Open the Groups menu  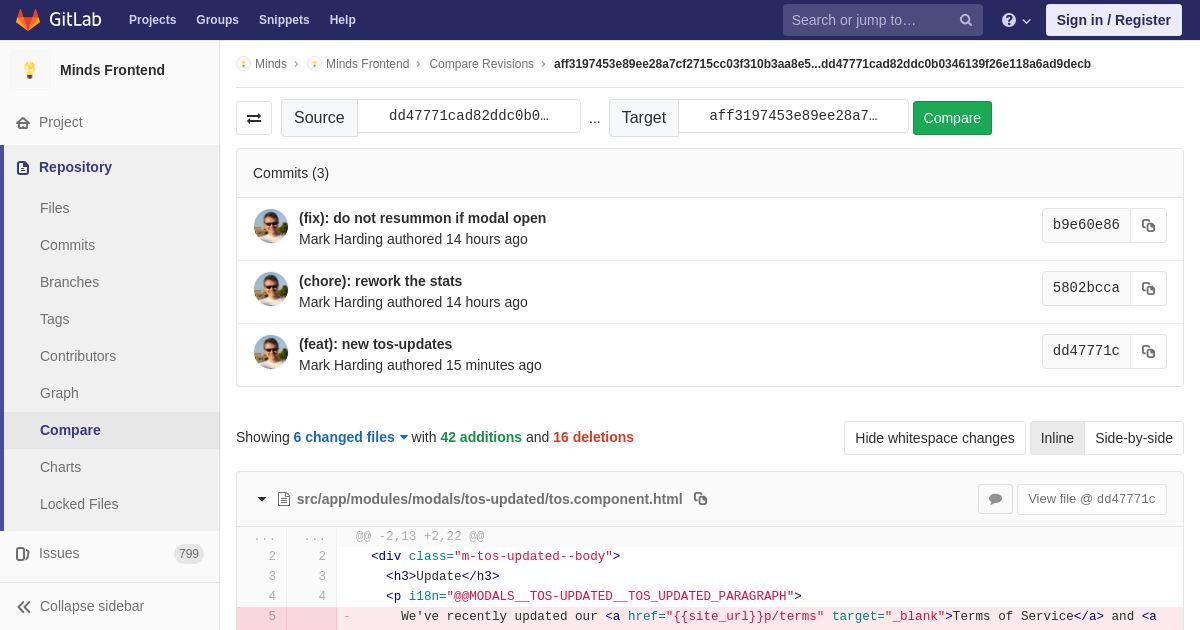click(x=217, y=20)
